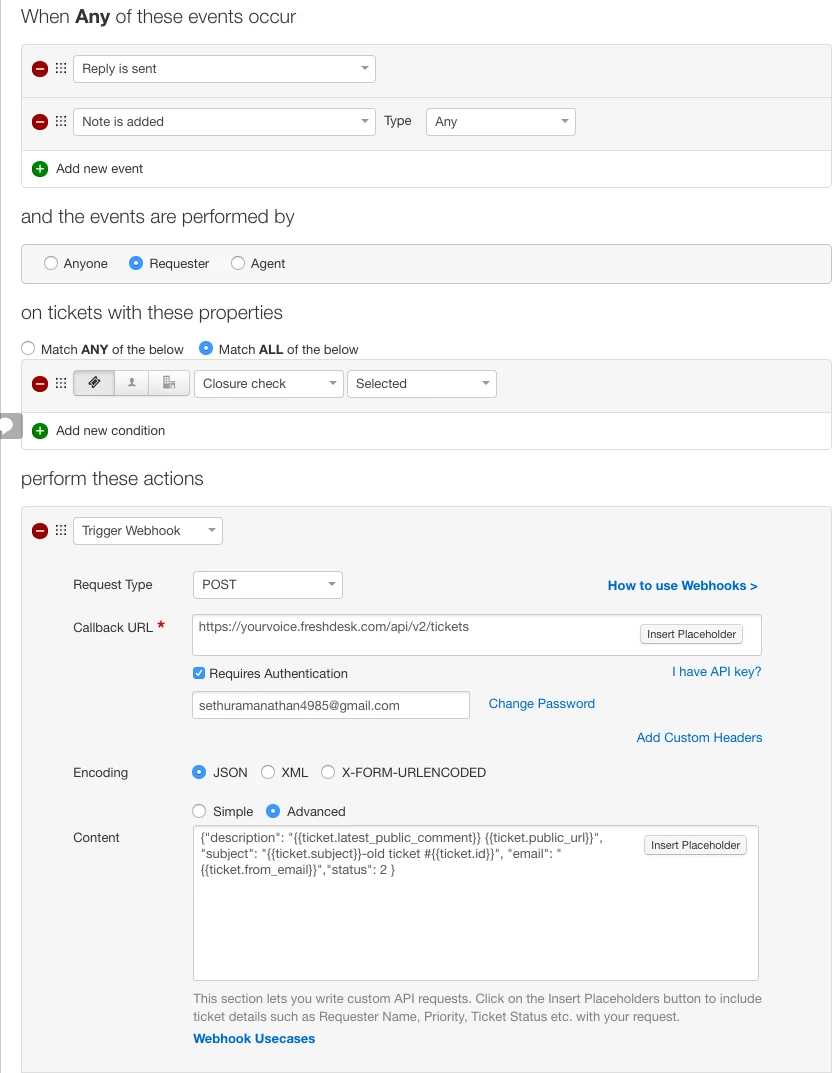Select the company fields building icon

point(169,383)
